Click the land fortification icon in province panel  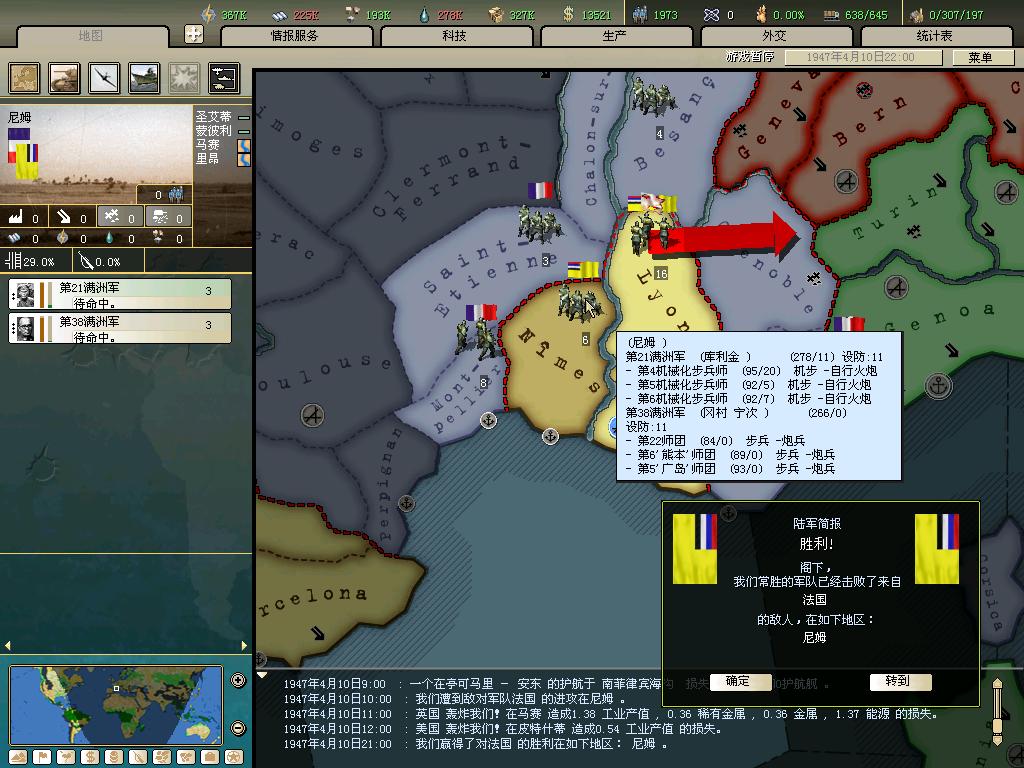(x=159, y=216)
